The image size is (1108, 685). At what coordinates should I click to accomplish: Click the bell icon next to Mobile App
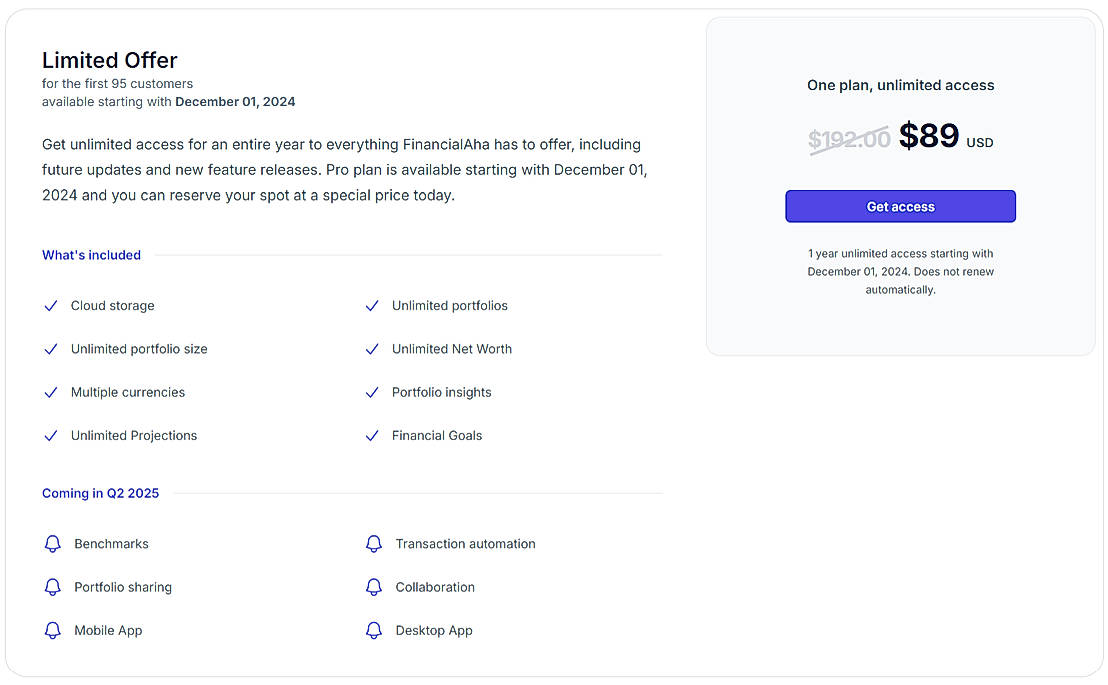pyautogui.click(x=53, y=630)
